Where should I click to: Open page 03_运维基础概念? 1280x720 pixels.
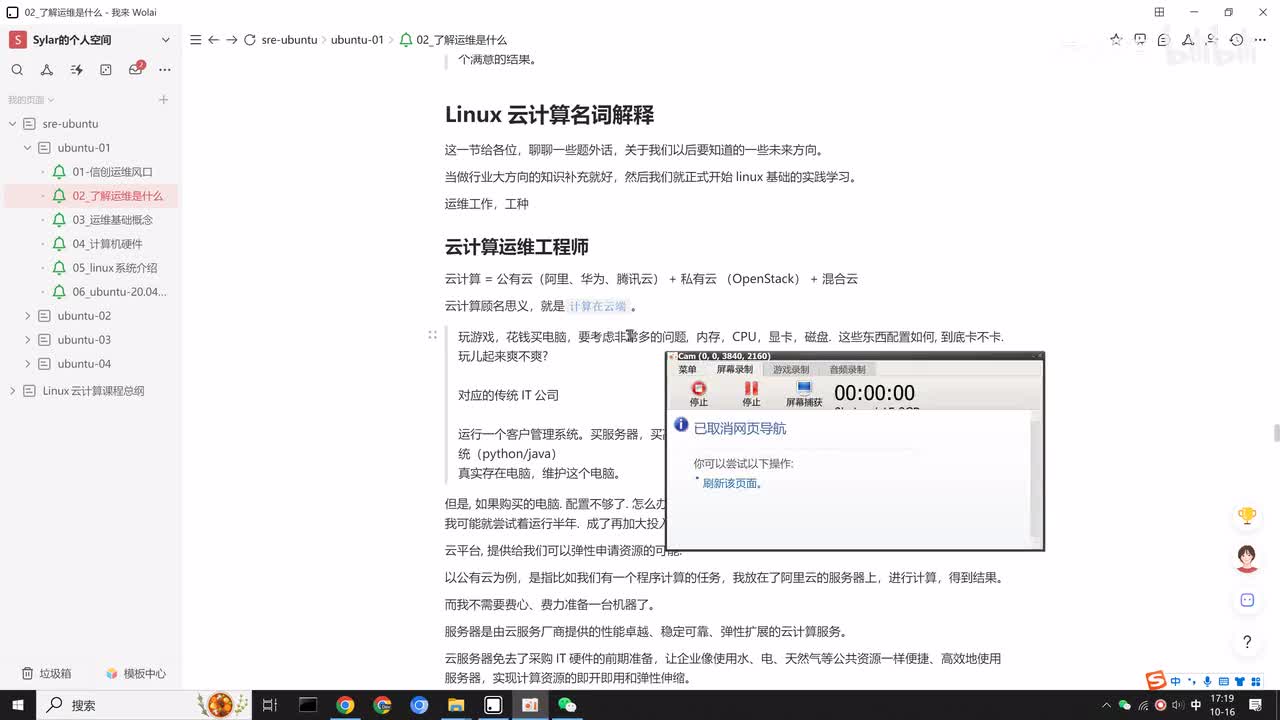pyautogui.click(x=112, y=220)
